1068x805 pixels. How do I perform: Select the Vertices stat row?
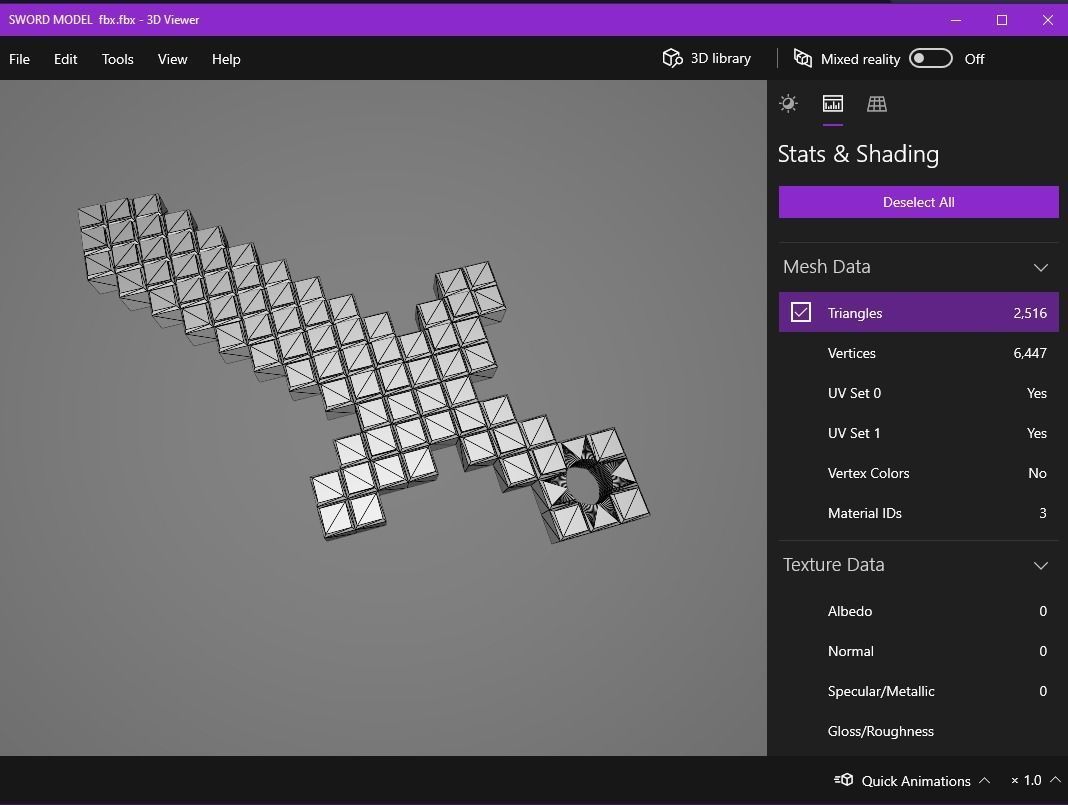click(918, 353)
